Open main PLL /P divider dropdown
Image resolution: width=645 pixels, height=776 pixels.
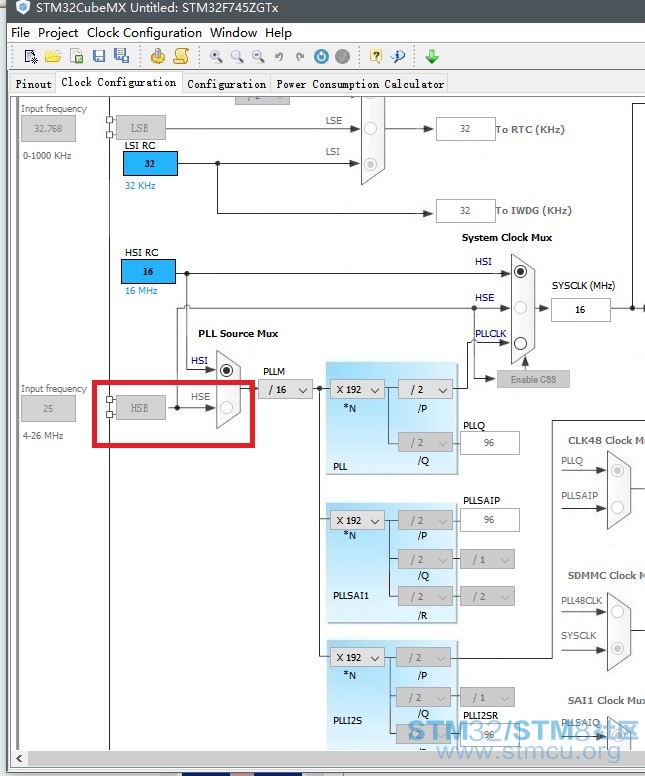[x=426, y=389]
